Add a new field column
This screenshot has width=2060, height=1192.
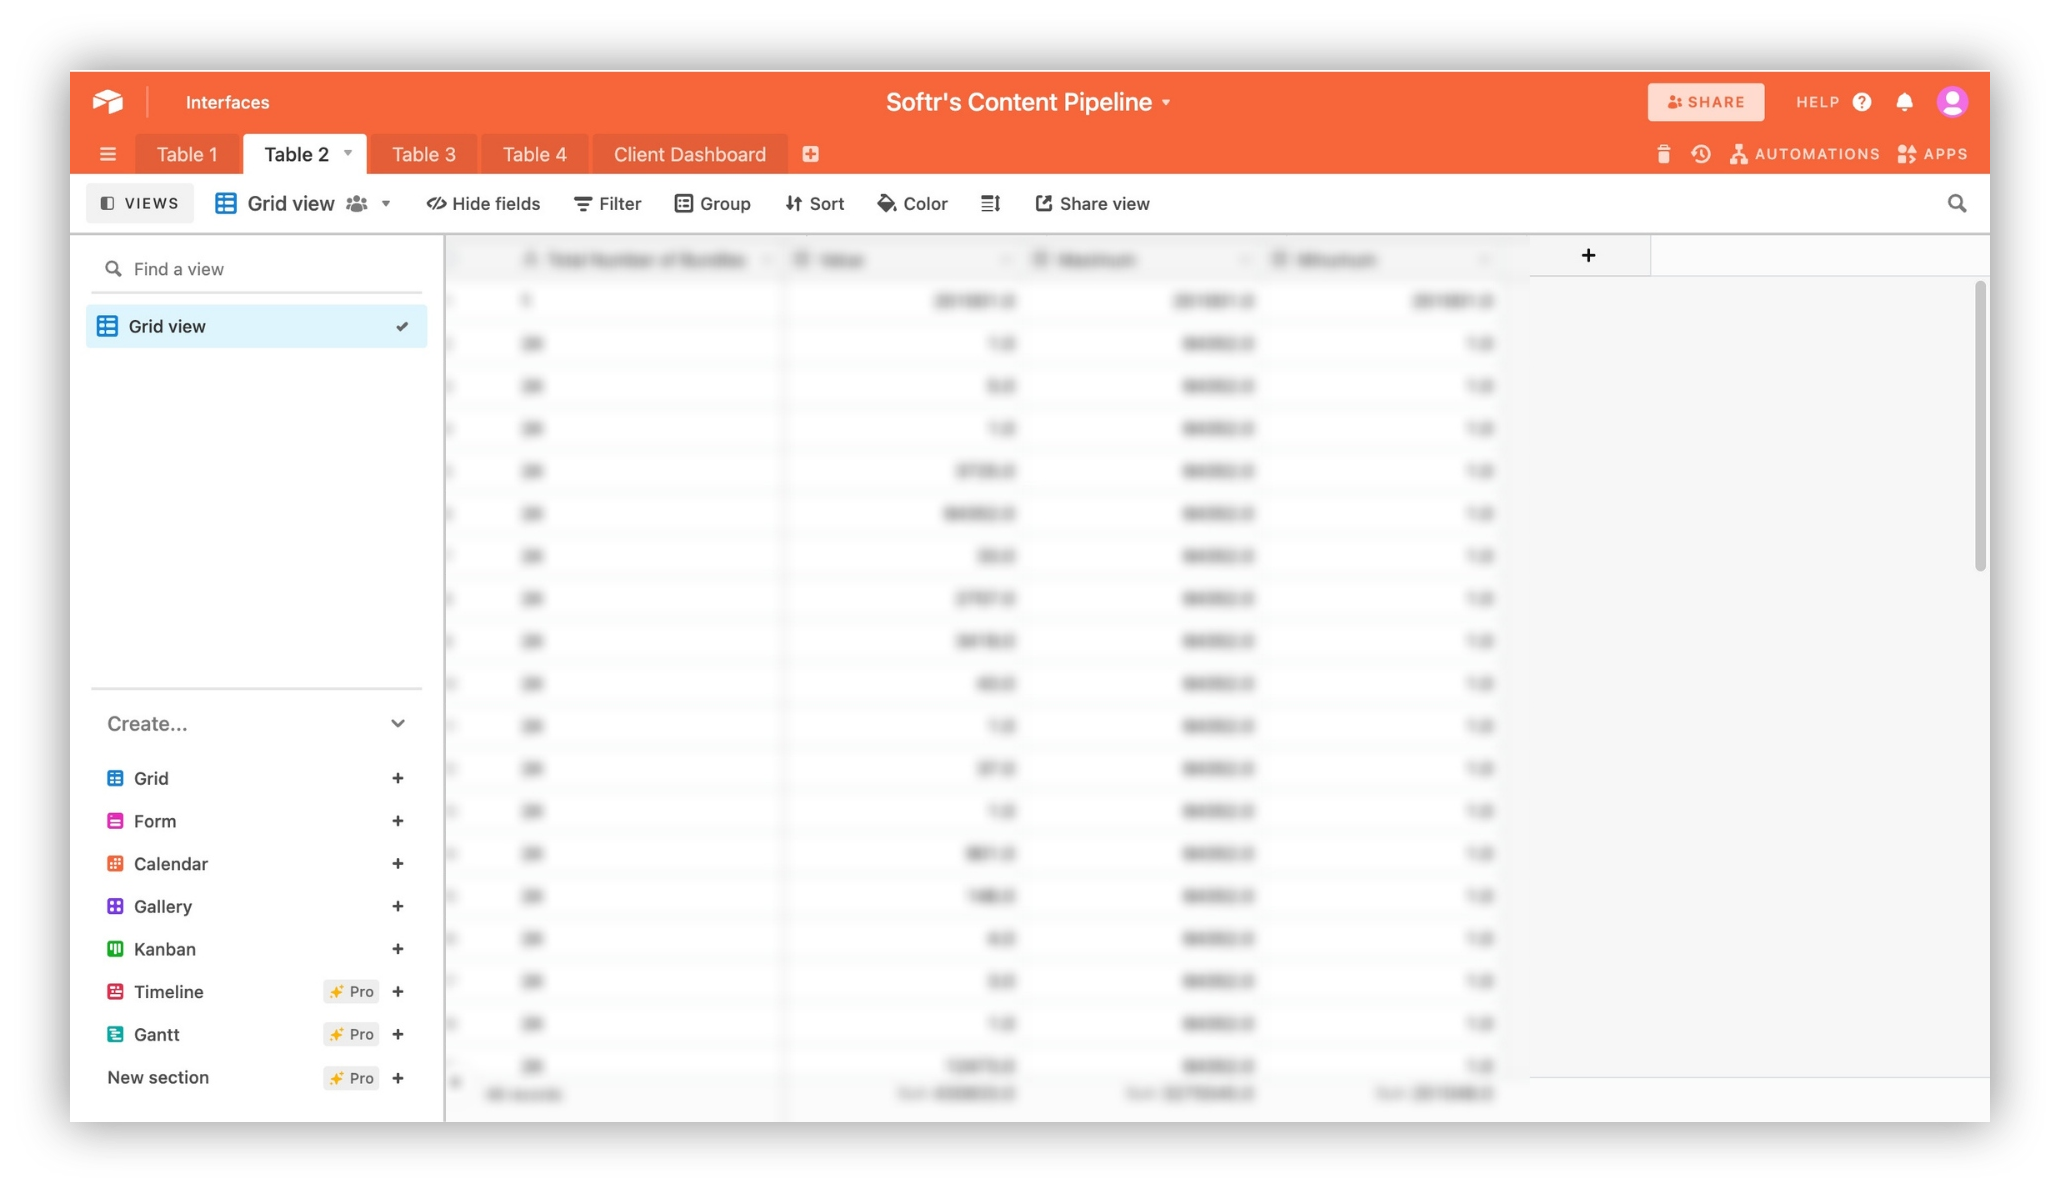click(1589, 256)
